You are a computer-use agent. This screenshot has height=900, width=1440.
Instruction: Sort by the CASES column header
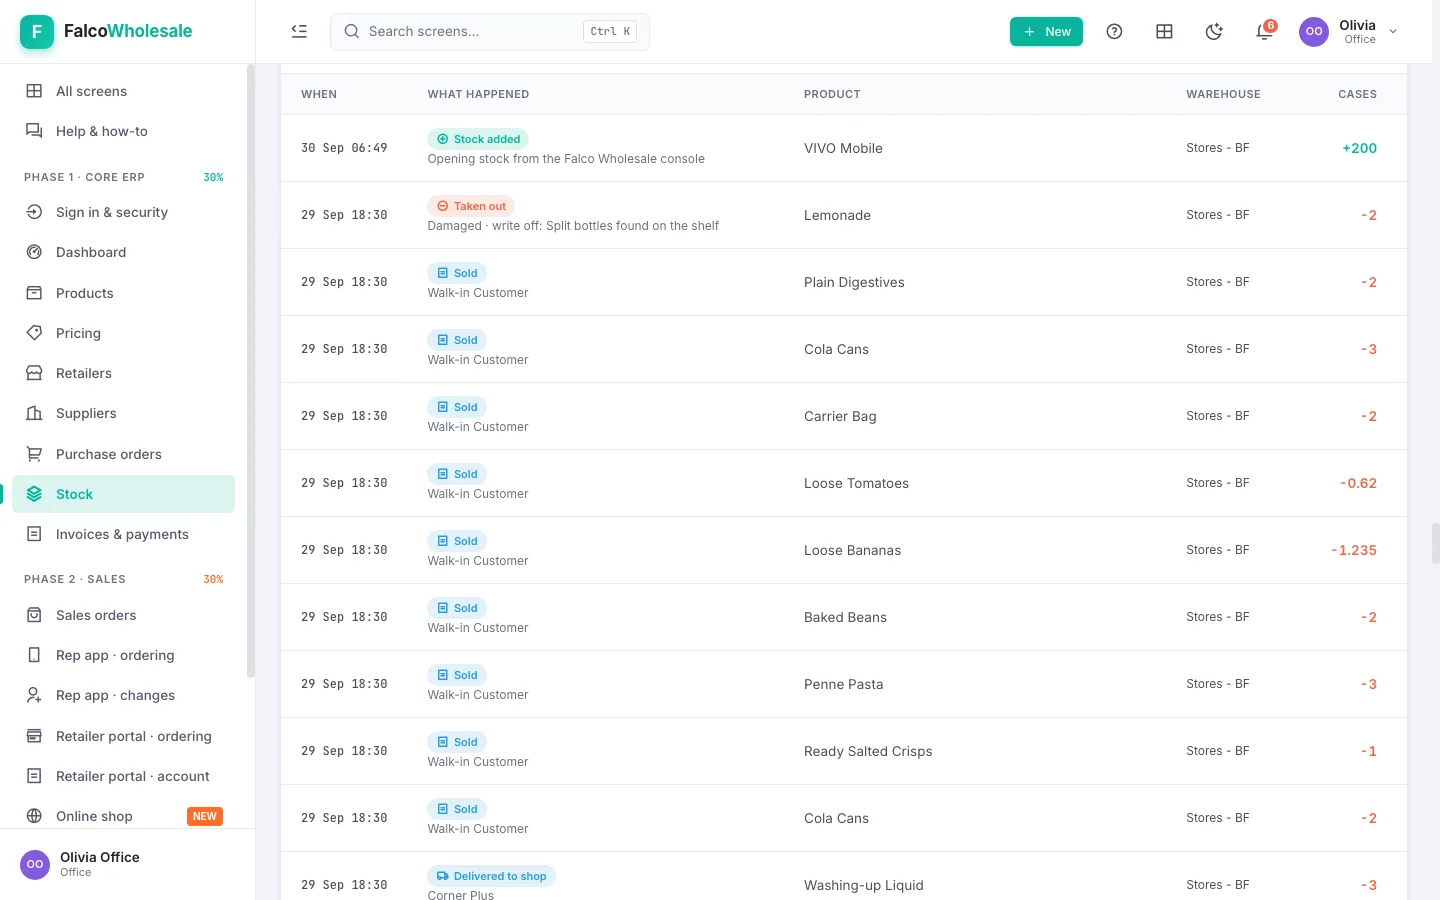pos(1357,94)
